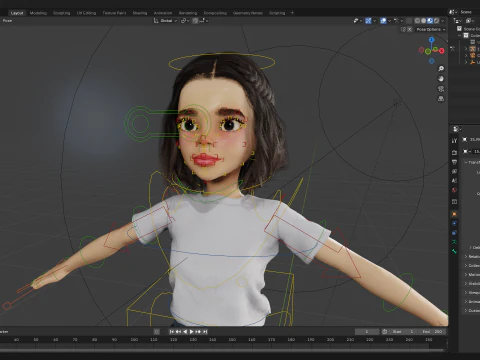Open the outliner display mode dropdown
This screenshot has width=480, height=360.
click(458, 21)
